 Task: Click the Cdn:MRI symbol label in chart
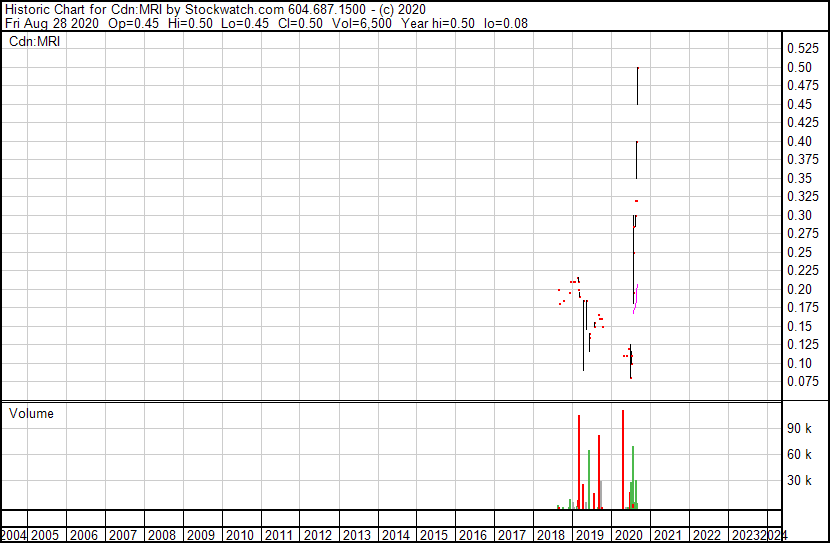(x=34, y=41)
